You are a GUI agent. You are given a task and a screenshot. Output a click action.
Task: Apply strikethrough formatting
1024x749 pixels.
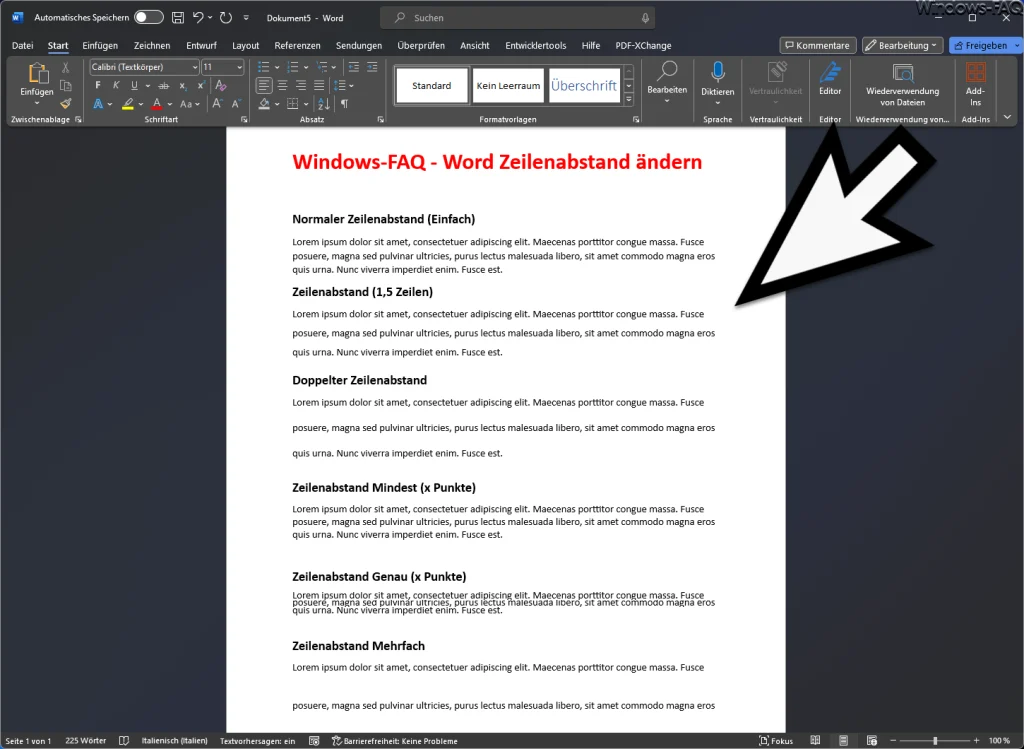coord(164,86)
